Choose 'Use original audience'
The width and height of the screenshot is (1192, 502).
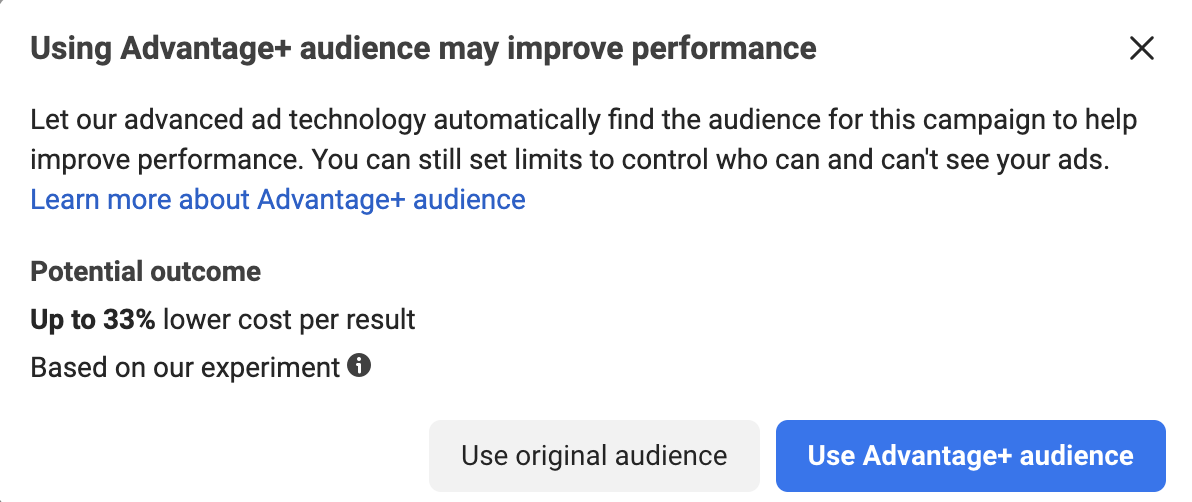(594, 456)
